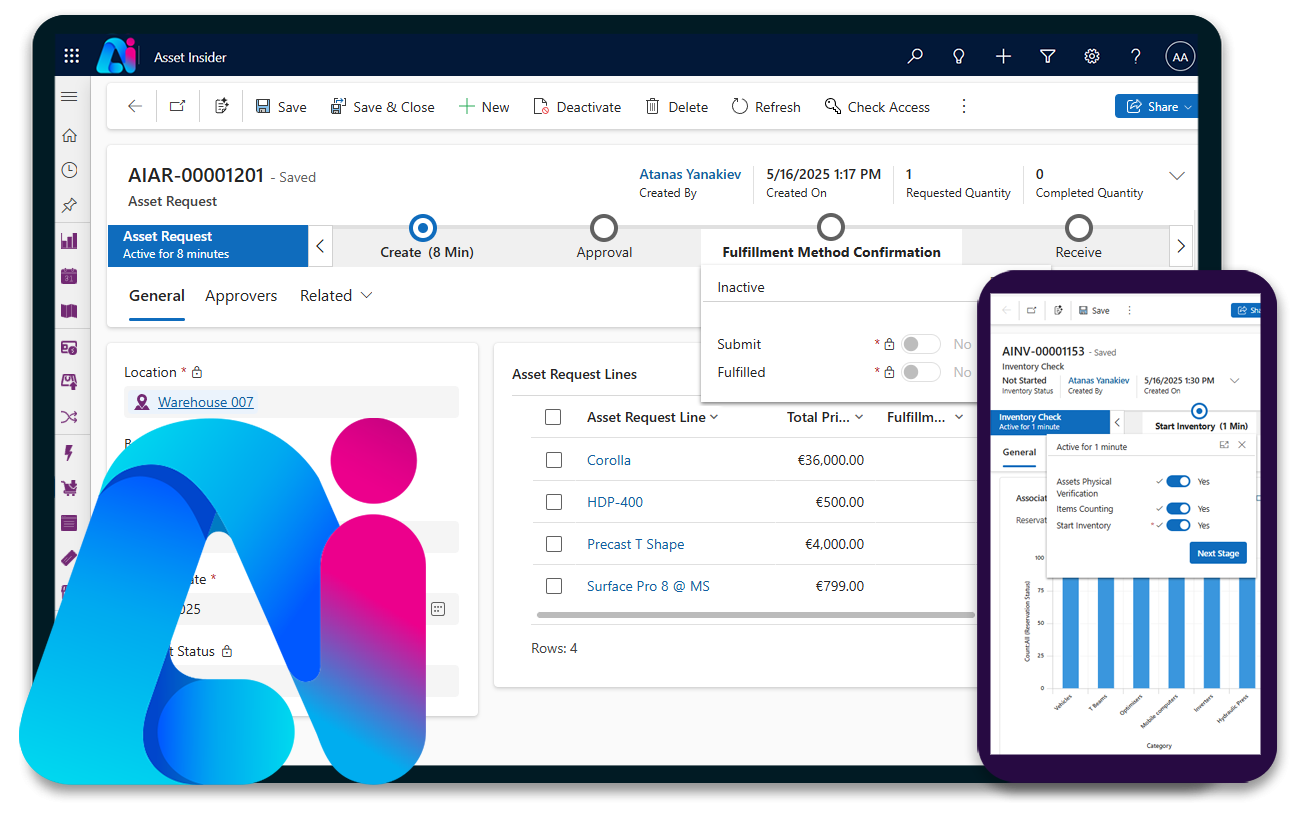Open record in new window icon
Image resolution: width=1300 pixels, height=829 pixels.
pos(177,107)
